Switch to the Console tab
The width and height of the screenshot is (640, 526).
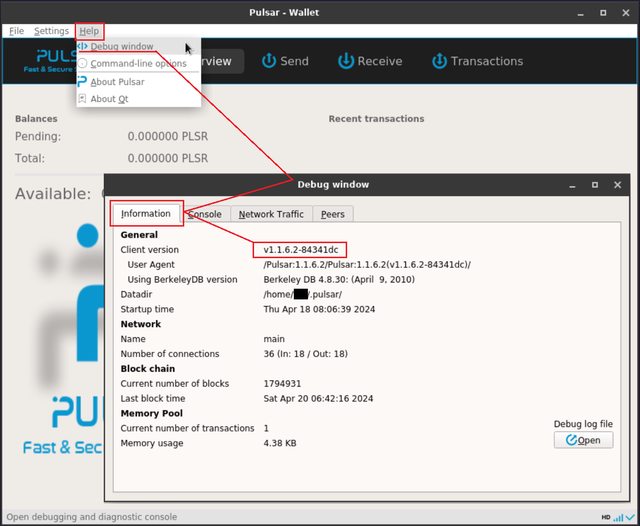(x=205, y=214)
